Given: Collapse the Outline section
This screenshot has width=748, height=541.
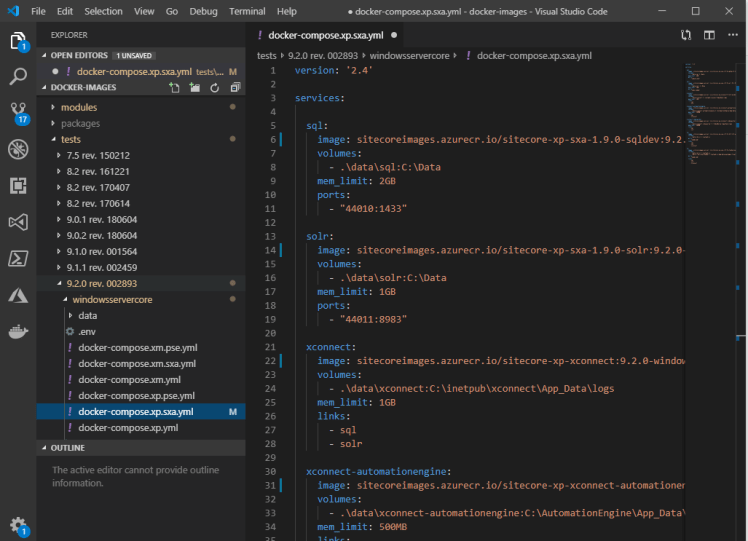Looking at the screenshot, I should (x=67, y=447).
